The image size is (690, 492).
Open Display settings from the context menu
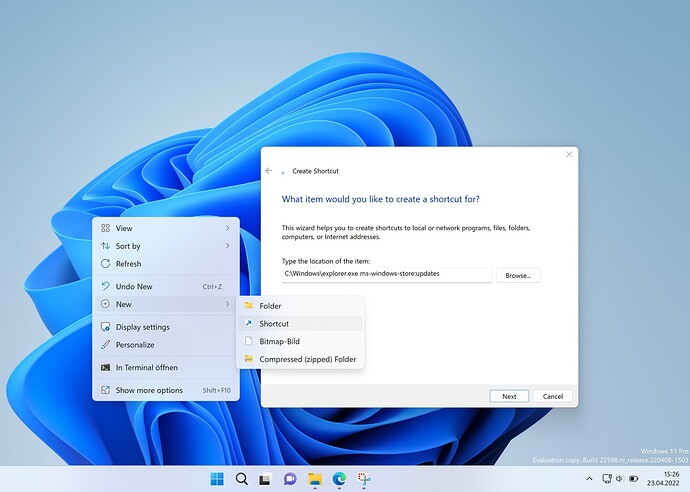click(x=142, y=327)
